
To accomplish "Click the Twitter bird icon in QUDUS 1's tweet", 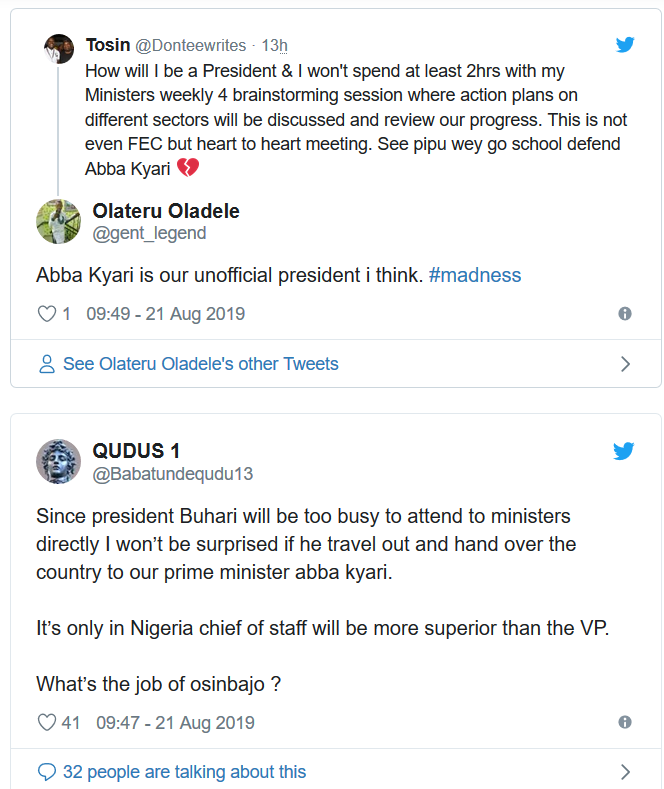I will click(624, 451).
